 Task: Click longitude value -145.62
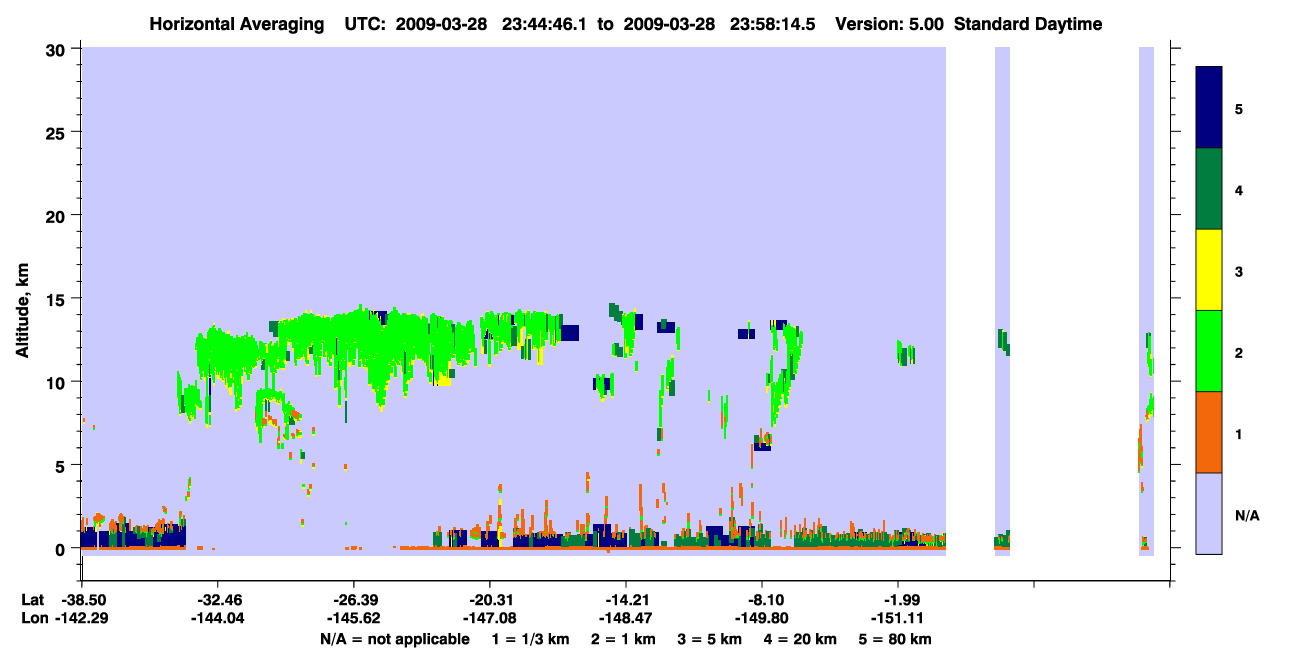pyautogui.click(x=353, y=618)
